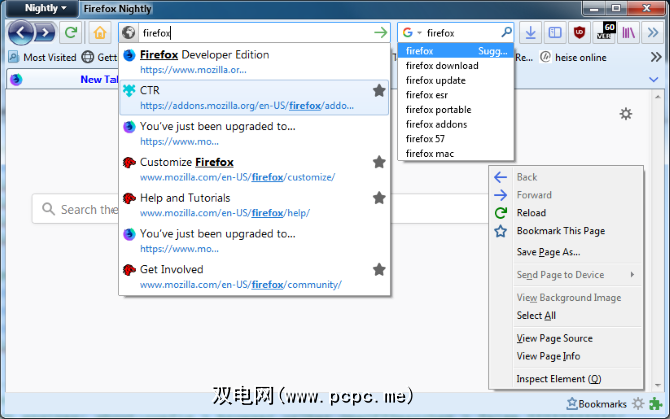This screenshot has width=670, height=419.
Task: Click Forward in context menu
Action: tap(566, 195)
